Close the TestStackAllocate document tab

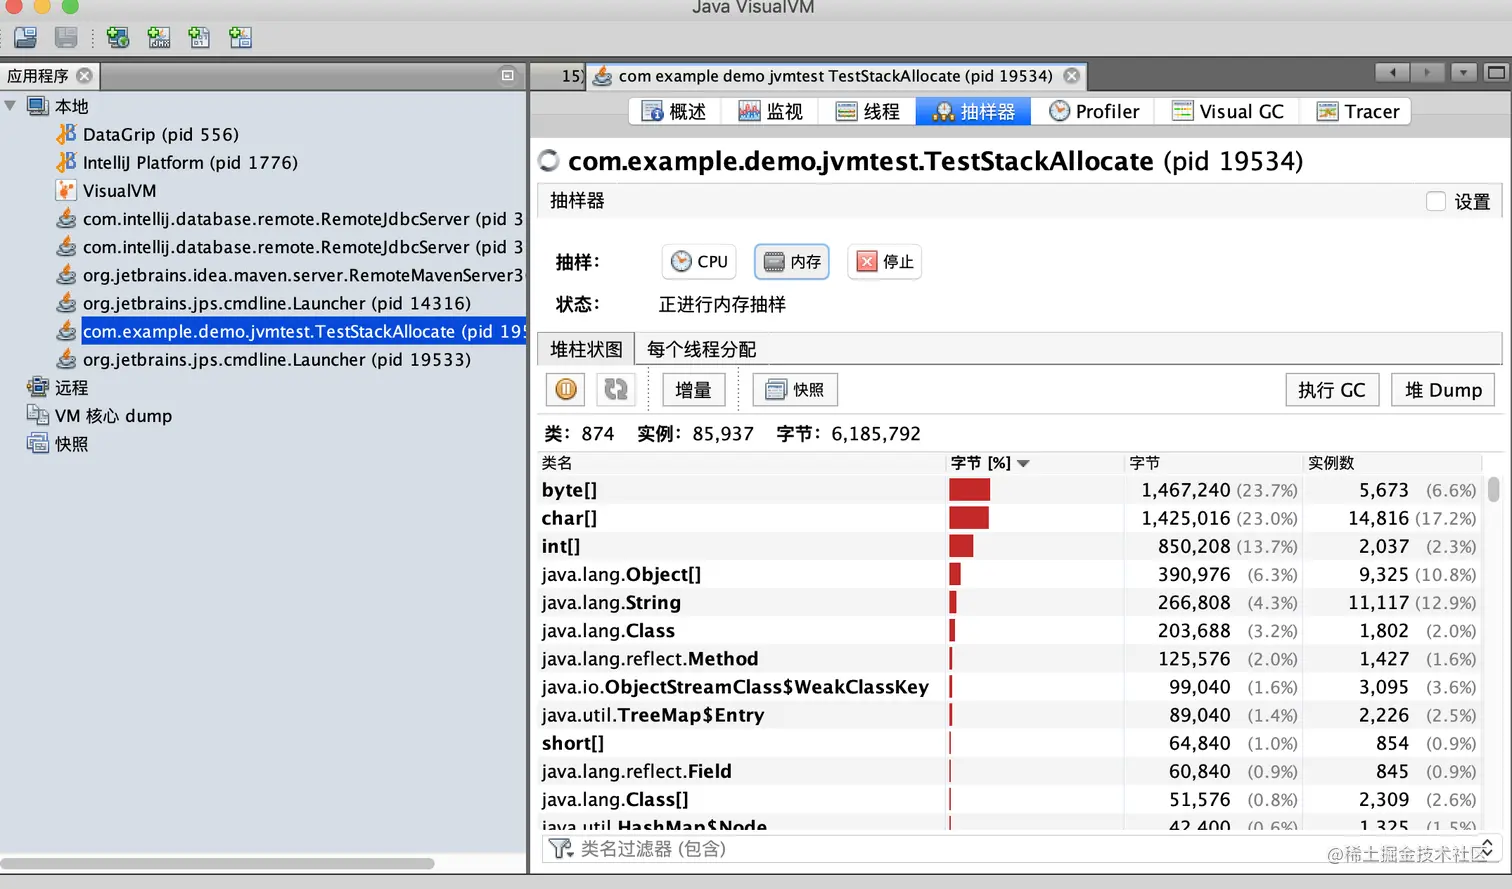point(1072,76)
